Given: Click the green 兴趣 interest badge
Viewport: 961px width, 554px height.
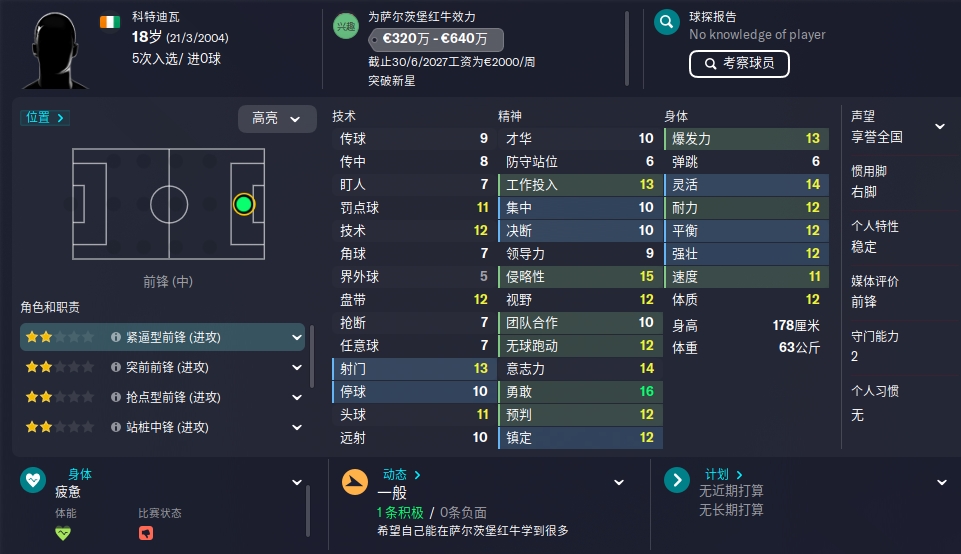Looking at the screenshot, I should pos(346,26).
